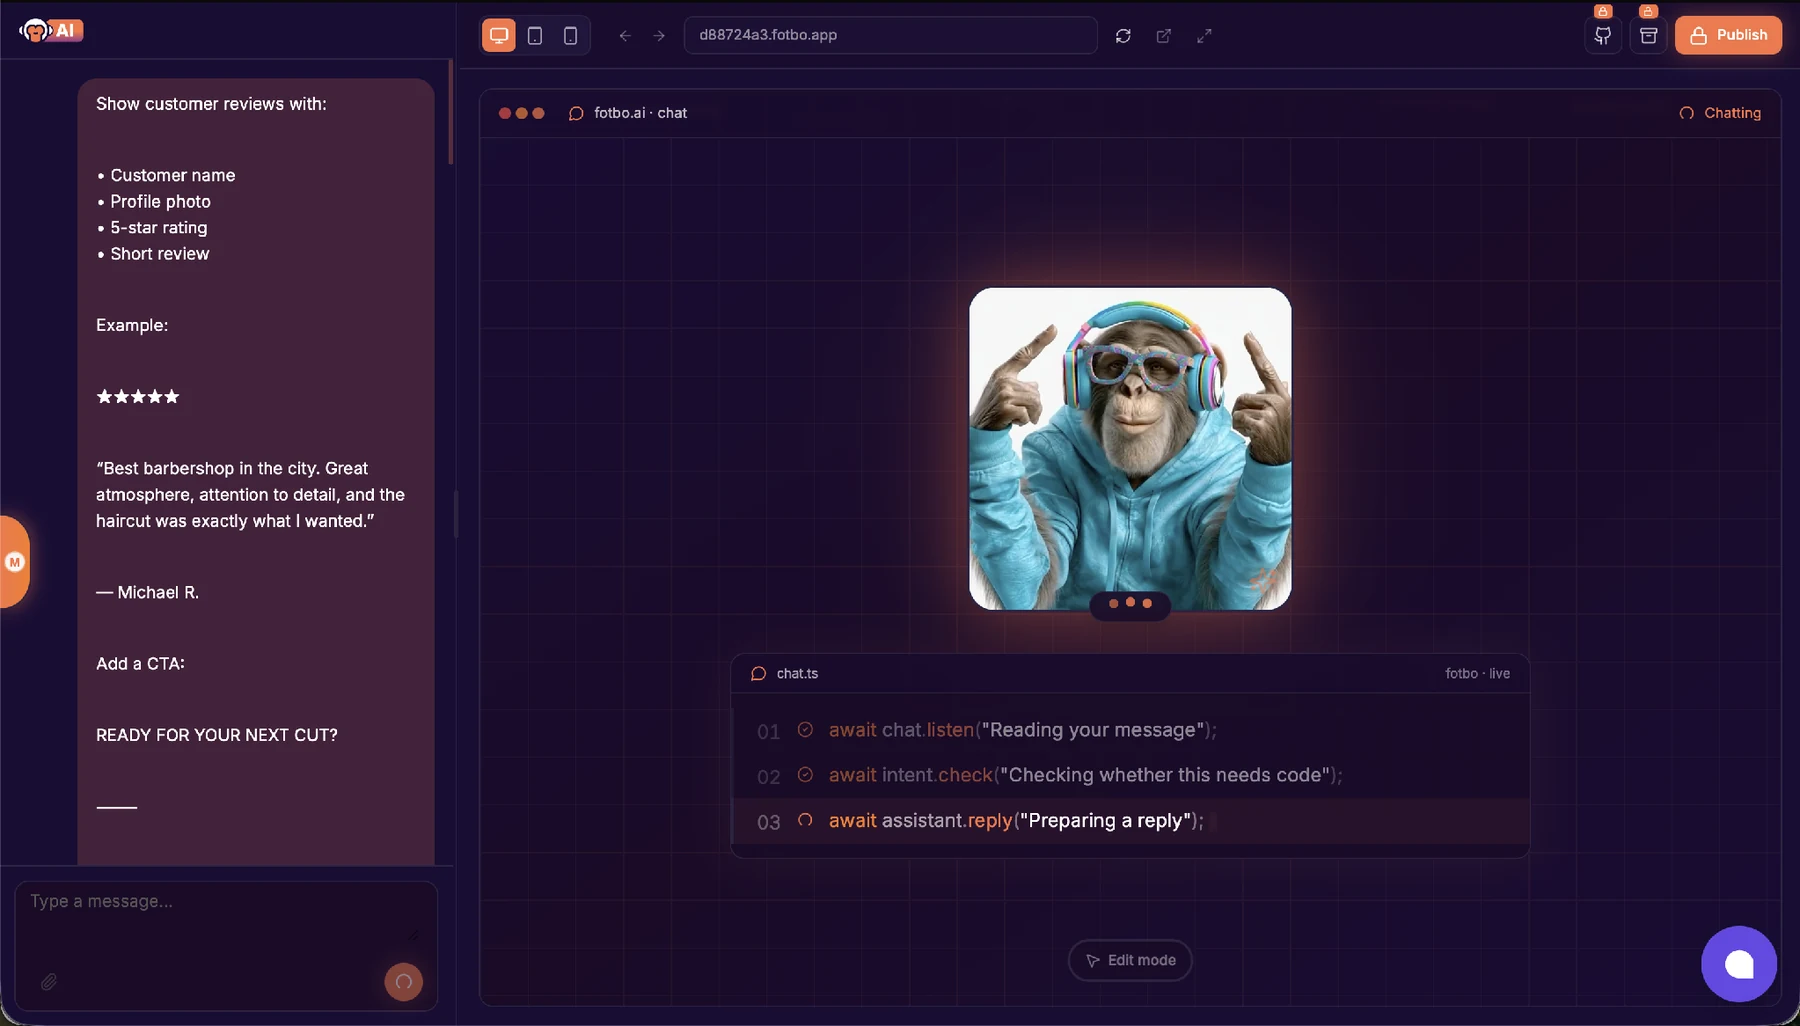The image size is (1800, 1026).
Task: Click the fotbo · live label
Action: pyautogui.click(x=1477, y=674)
